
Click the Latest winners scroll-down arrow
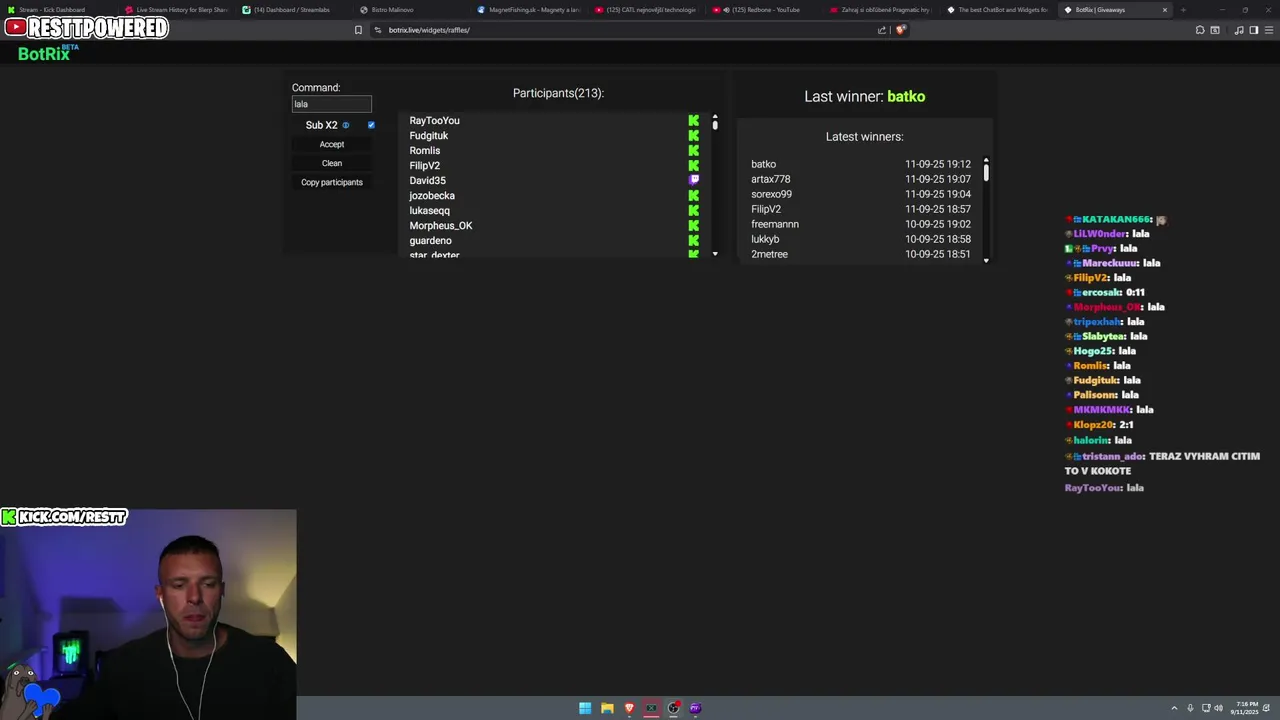click(986, 260)
